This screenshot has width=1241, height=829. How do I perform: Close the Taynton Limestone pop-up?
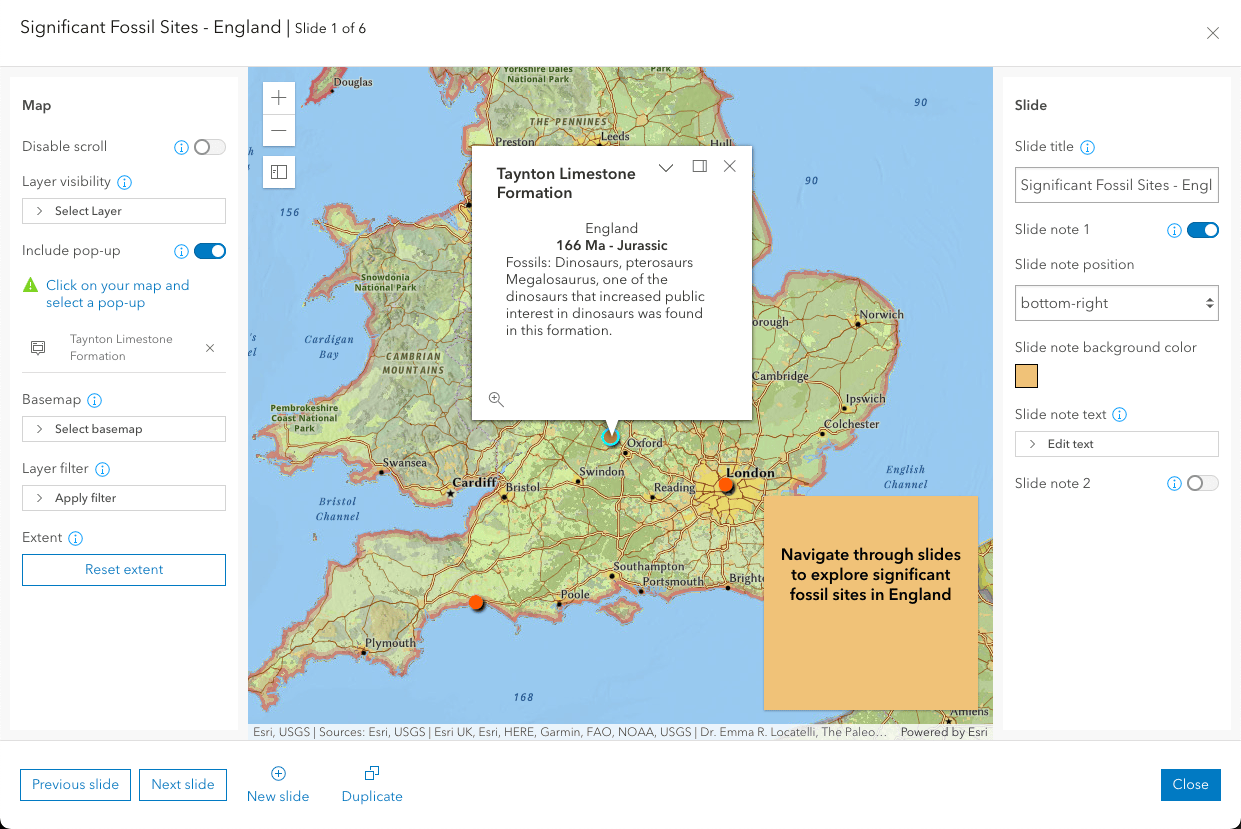point(730,167)
